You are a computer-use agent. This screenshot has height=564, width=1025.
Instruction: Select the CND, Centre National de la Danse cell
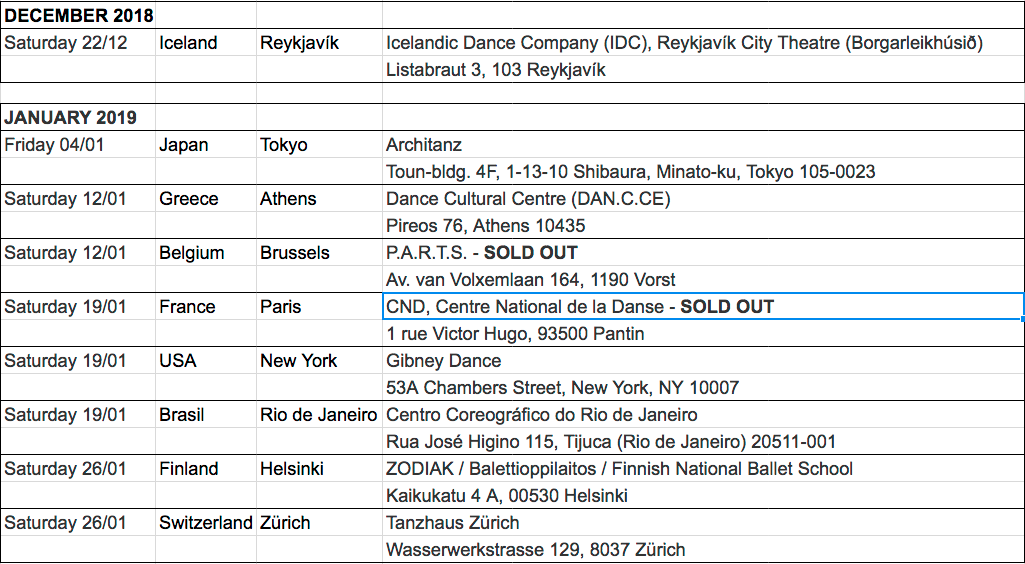[x=703, y=307]
